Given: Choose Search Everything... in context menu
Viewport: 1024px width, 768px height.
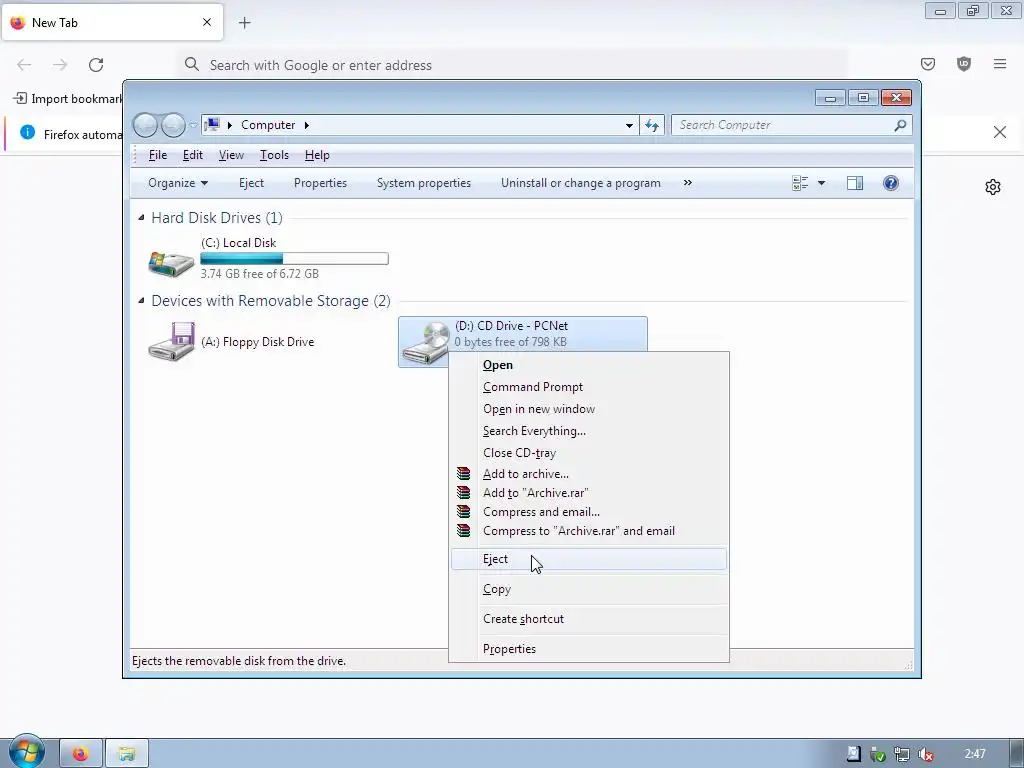Looking at the screenshot, I should click(588, 431).
